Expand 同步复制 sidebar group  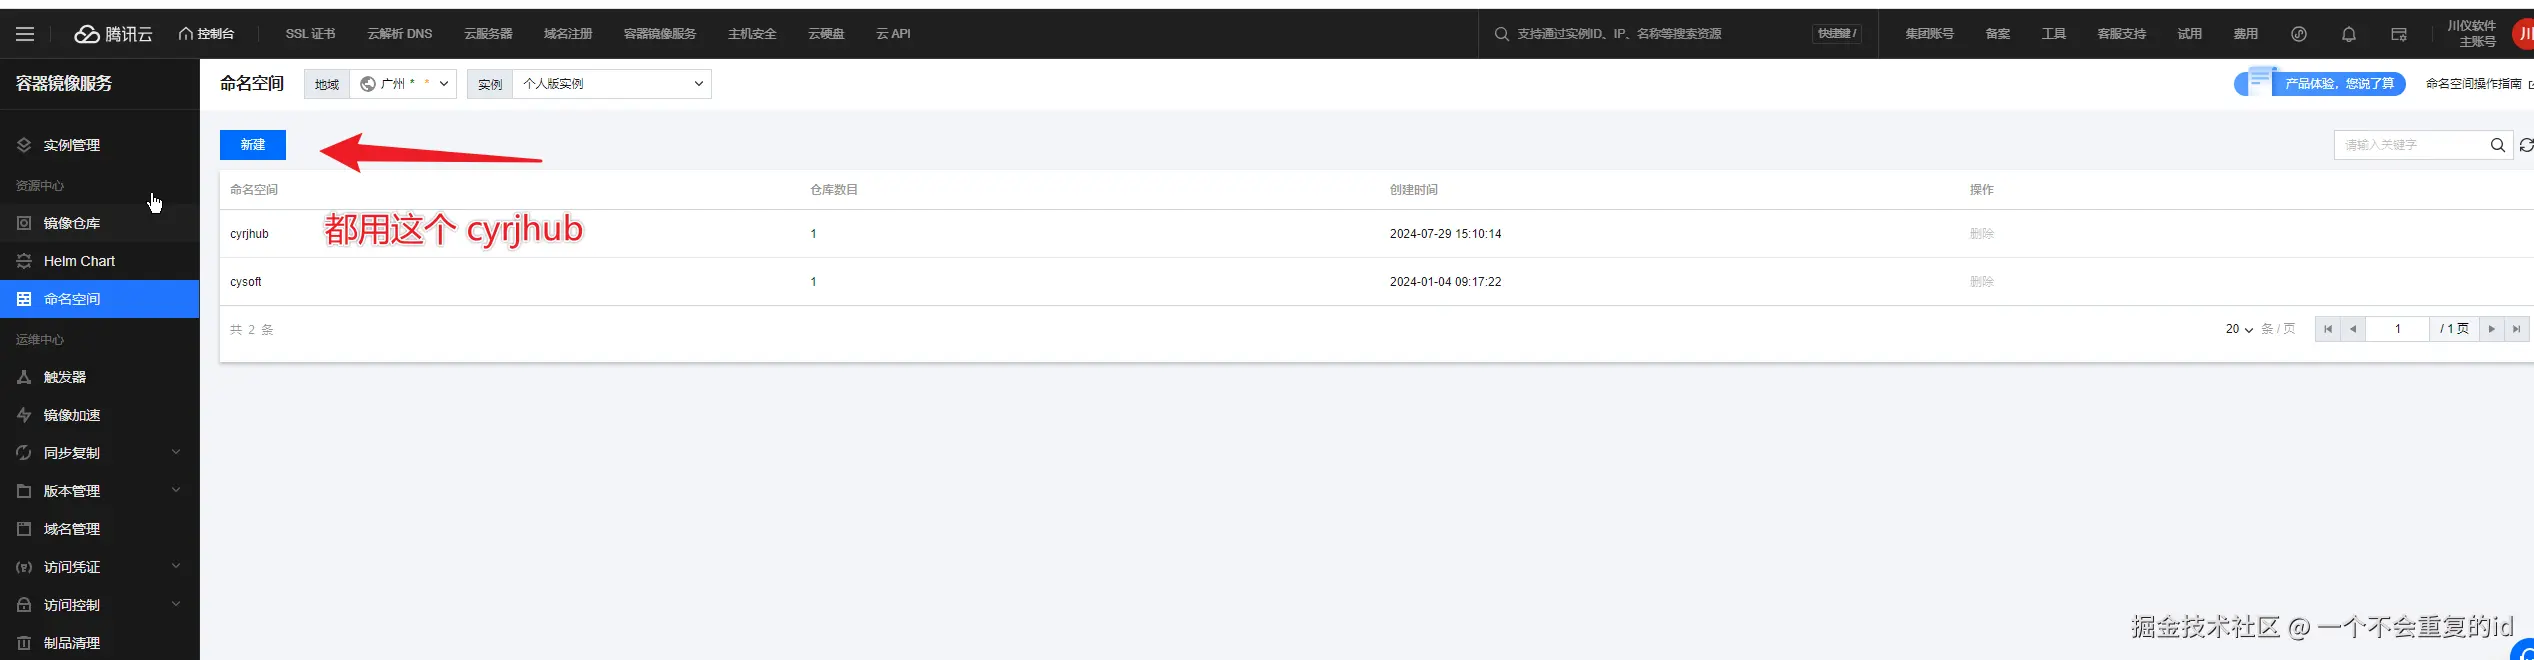[100, 453]
